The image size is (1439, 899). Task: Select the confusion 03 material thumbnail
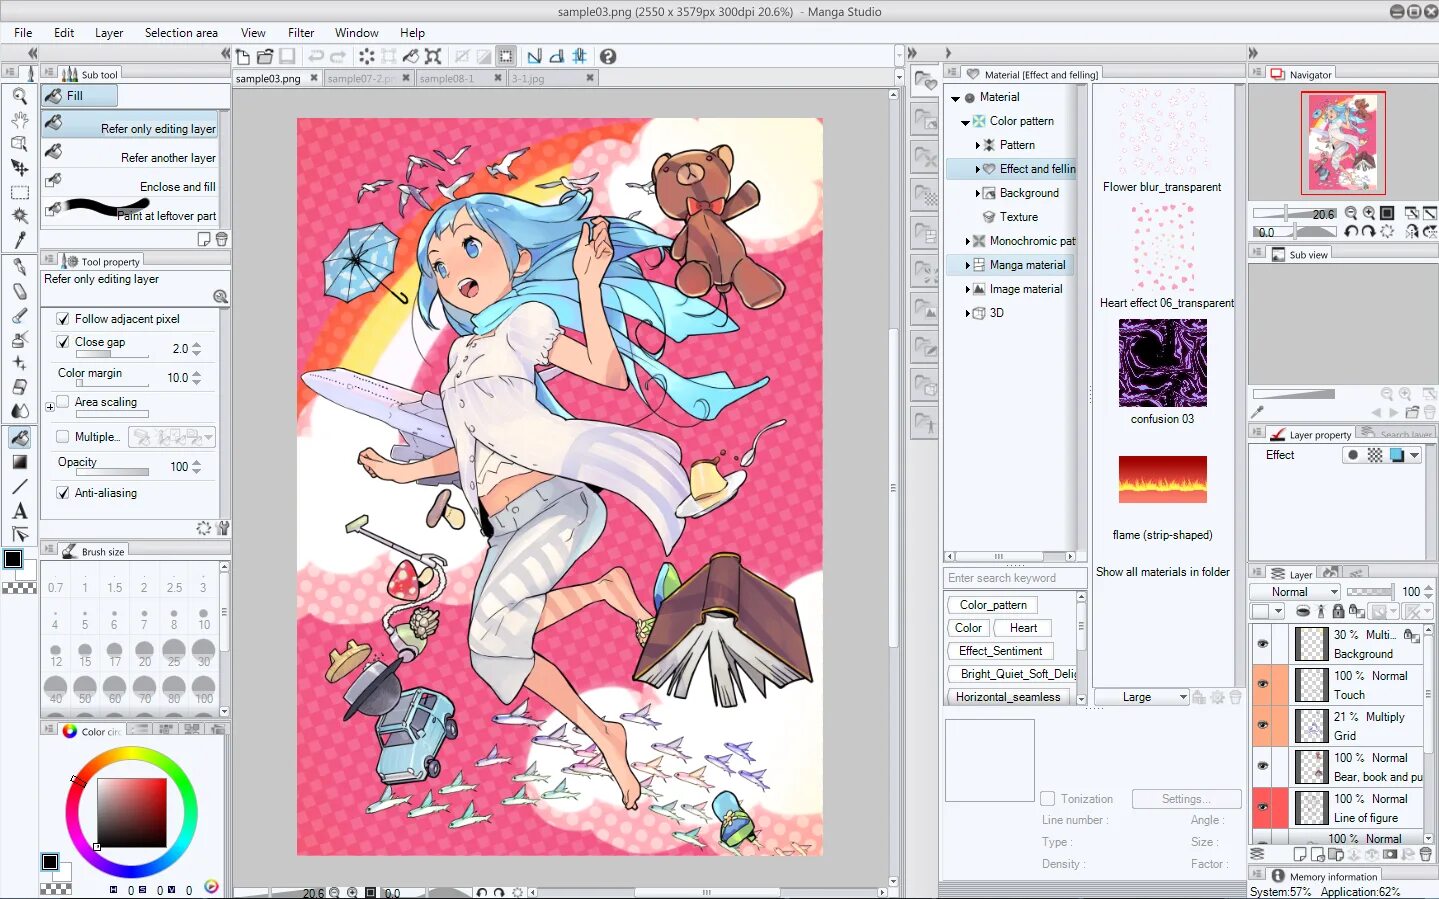1162,362
